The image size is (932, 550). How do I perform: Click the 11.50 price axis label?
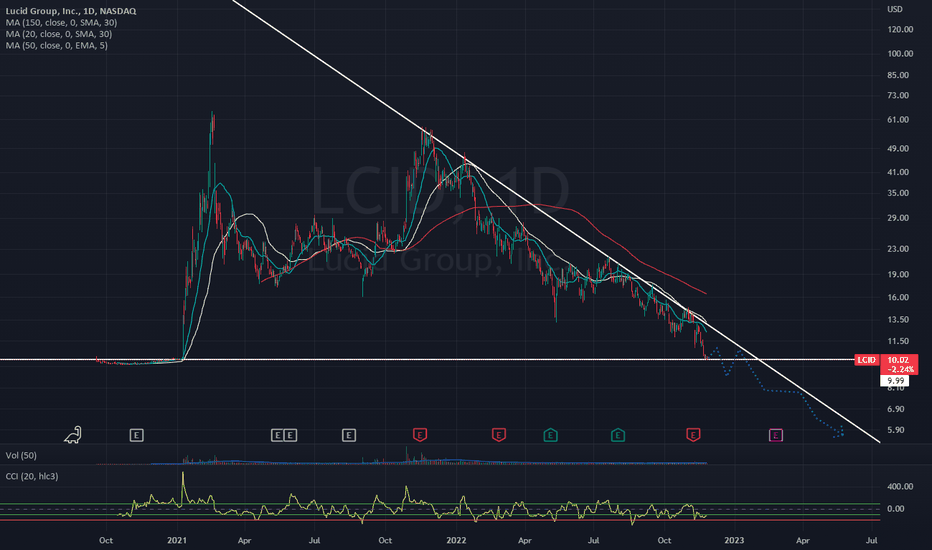(898, 341)
